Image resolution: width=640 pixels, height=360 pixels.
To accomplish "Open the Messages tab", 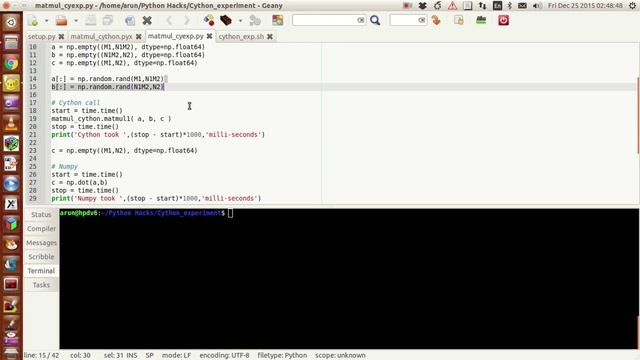I will coord(41,243).
